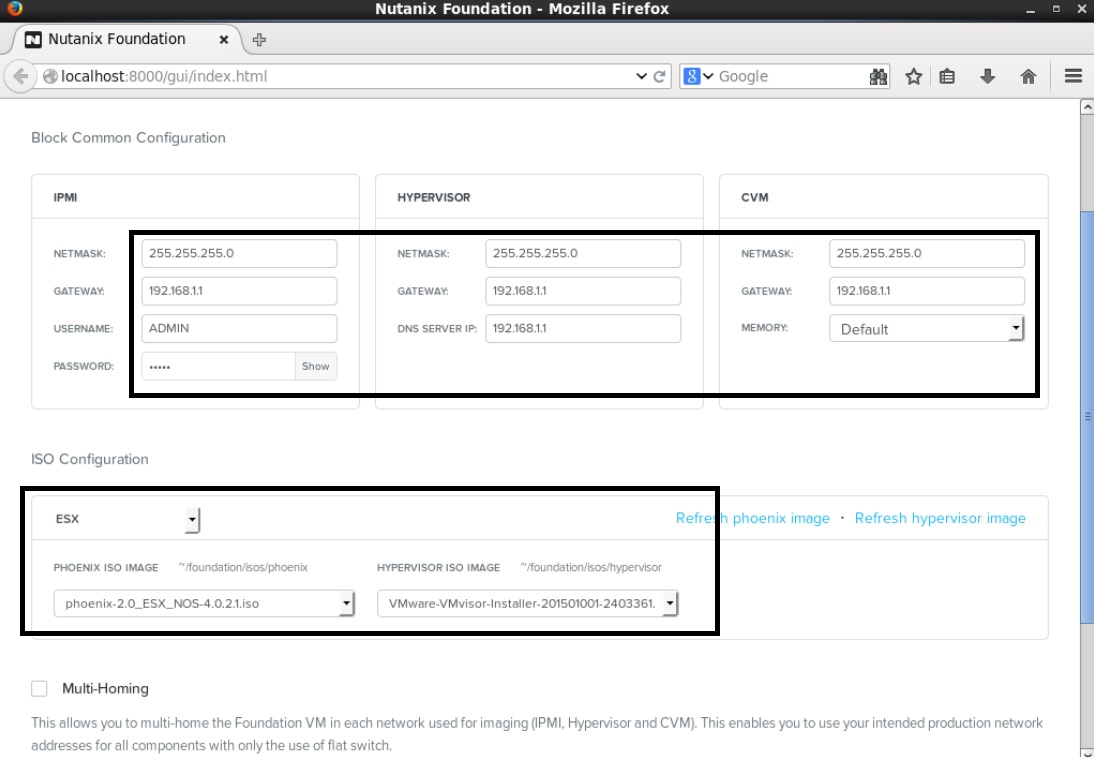Click the Refresh hypervisor image link
Image resolution: width=1094 pixels, height=757 pixels.
[940, 518]
